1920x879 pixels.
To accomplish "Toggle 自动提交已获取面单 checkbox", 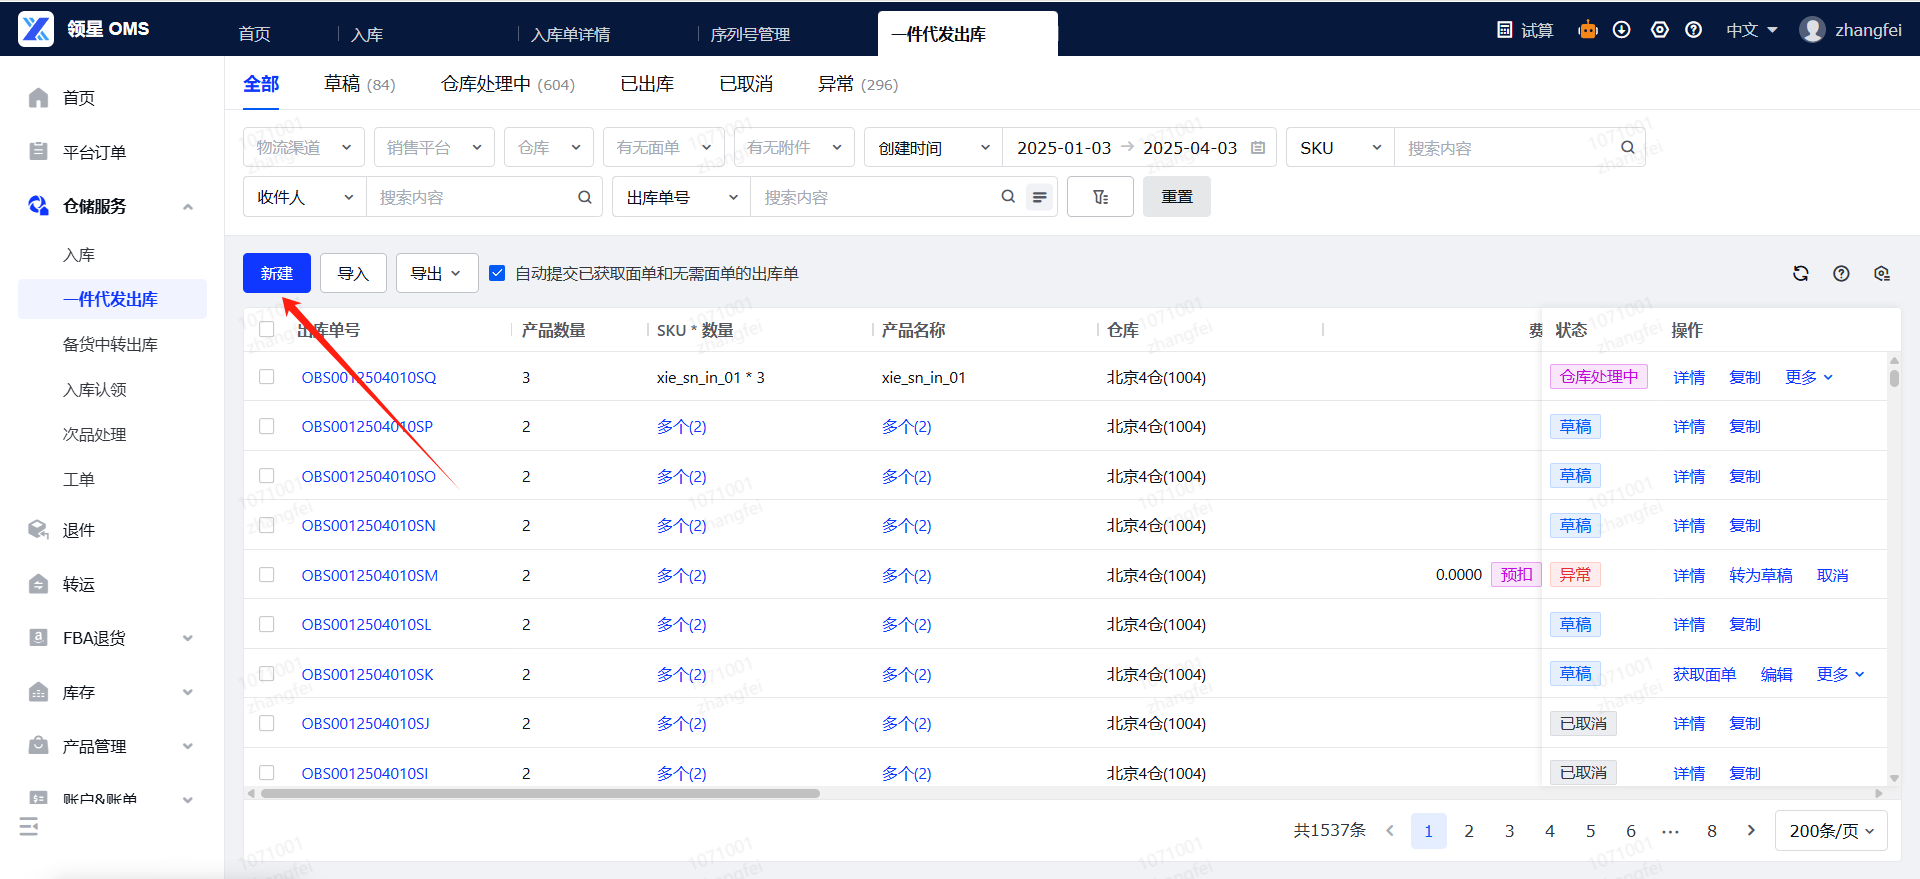I will coord(497,273).
